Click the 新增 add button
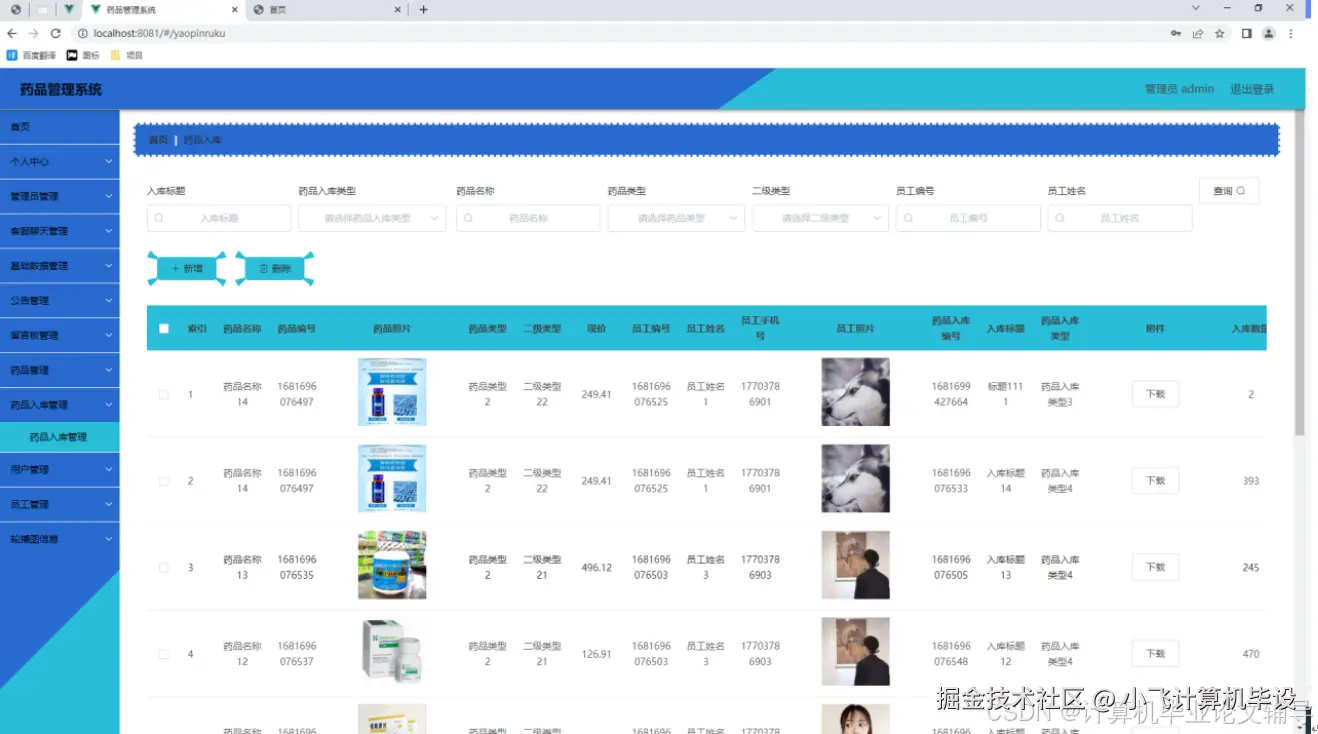1318x734 pixels. [x=187, y=268]
